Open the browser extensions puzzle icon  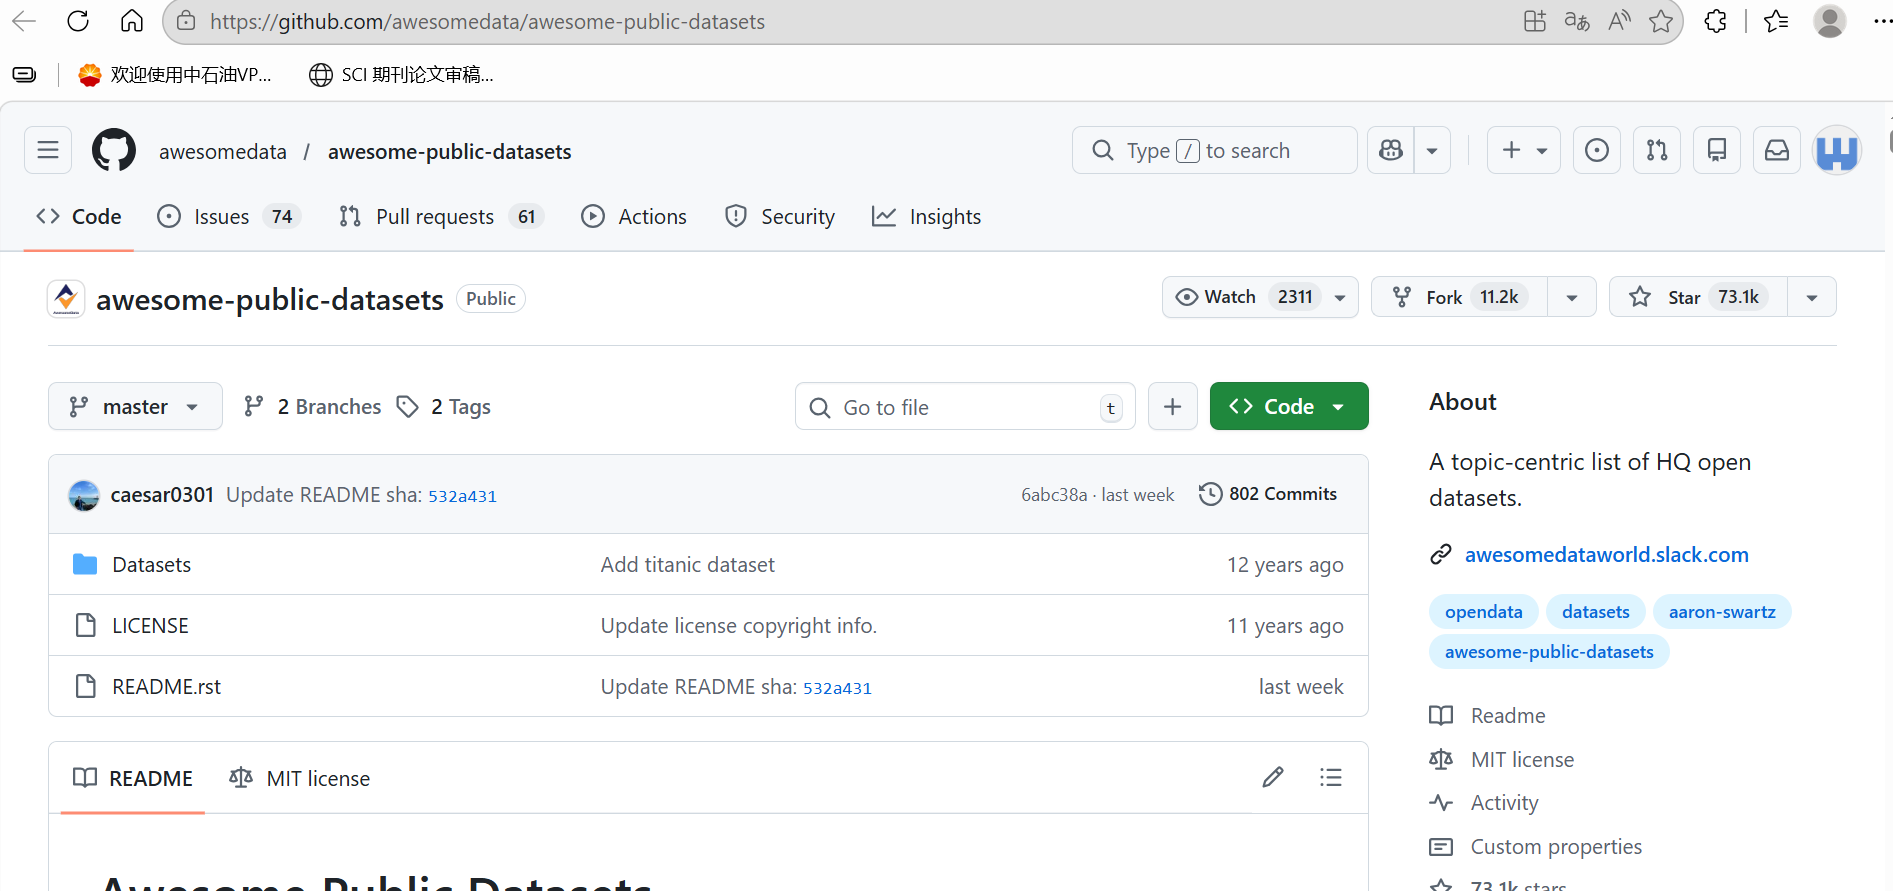(1716, 21)
